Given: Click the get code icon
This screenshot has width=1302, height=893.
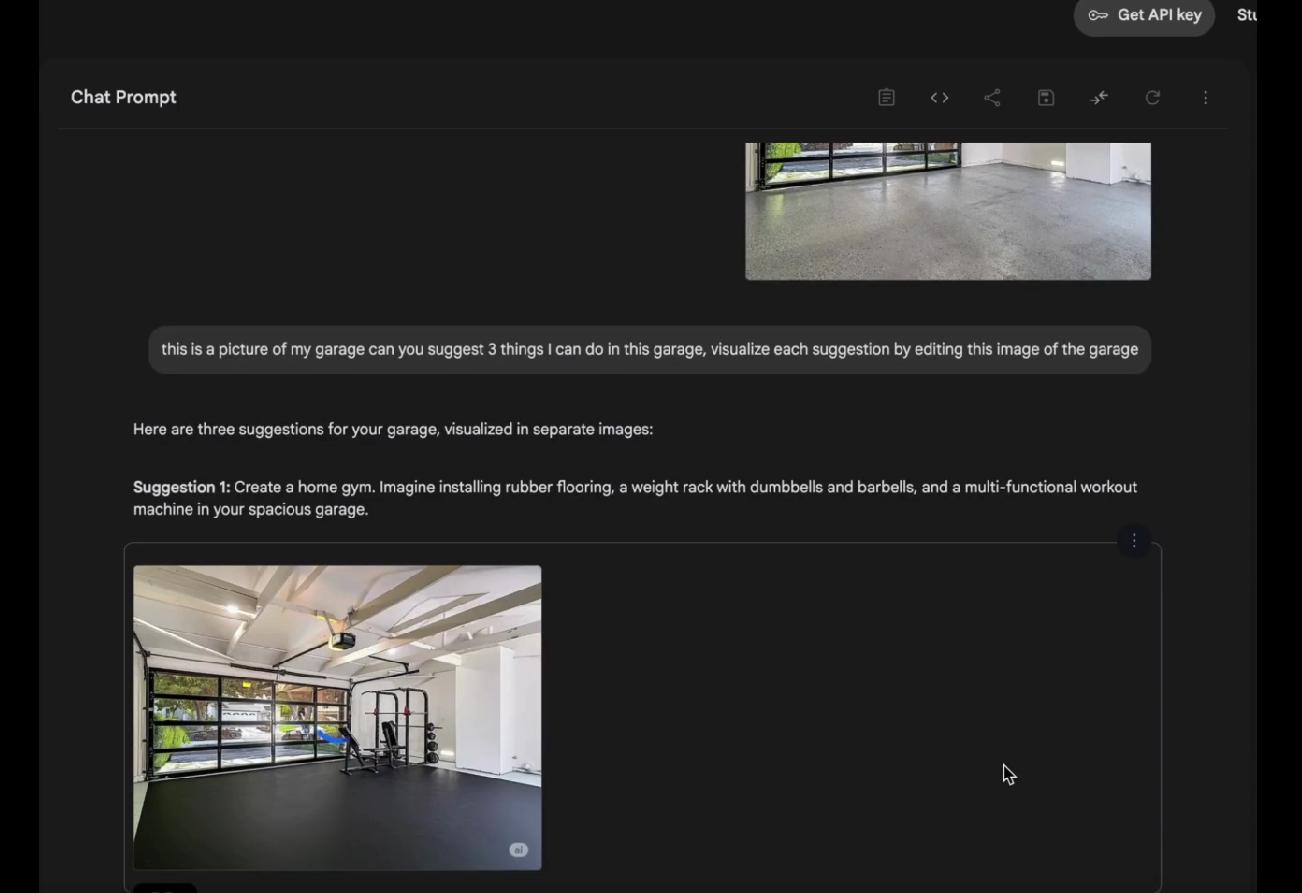Looking at the screenshot, I should 939,97.
